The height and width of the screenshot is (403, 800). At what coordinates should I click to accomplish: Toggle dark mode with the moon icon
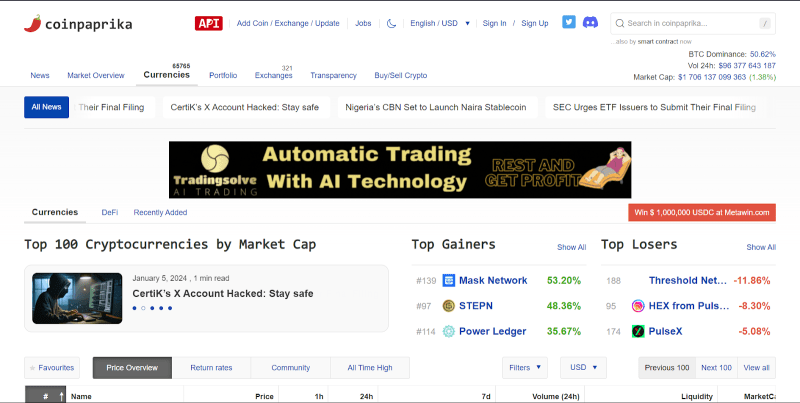click(x=391, y=23)
